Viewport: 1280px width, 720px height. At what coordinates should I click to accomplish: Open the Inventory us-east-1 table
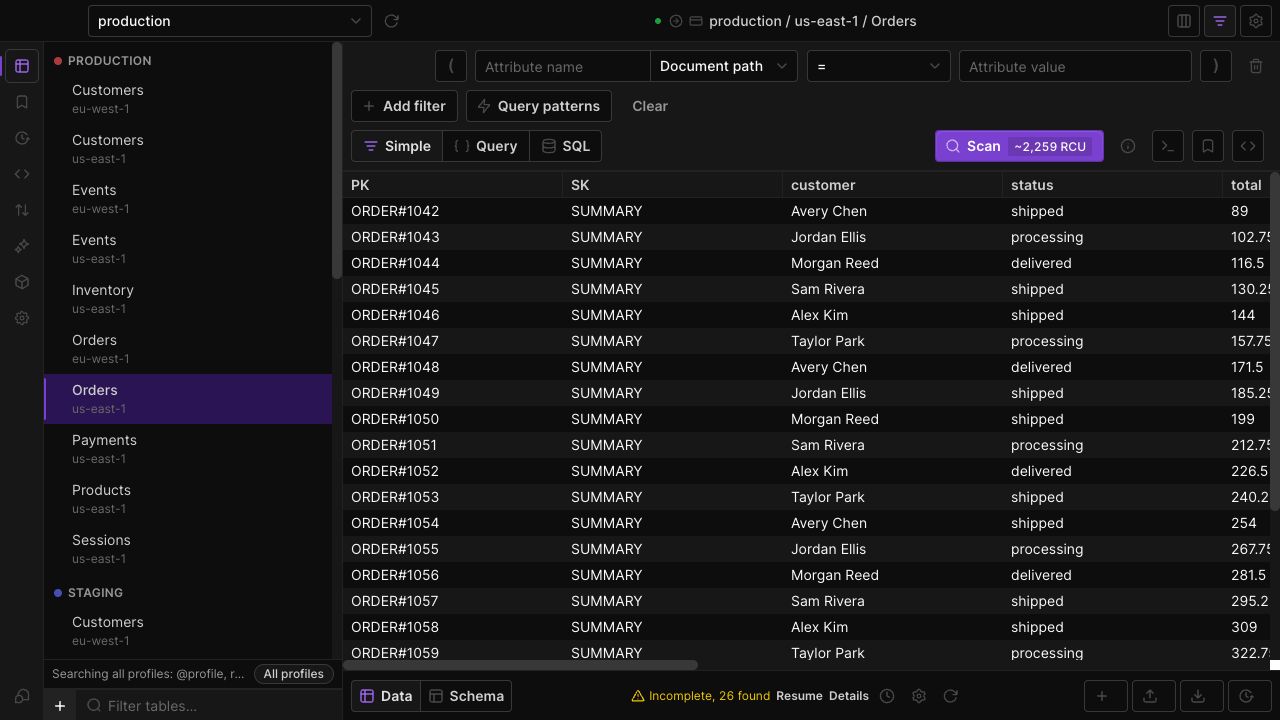[x=188, y=299]
